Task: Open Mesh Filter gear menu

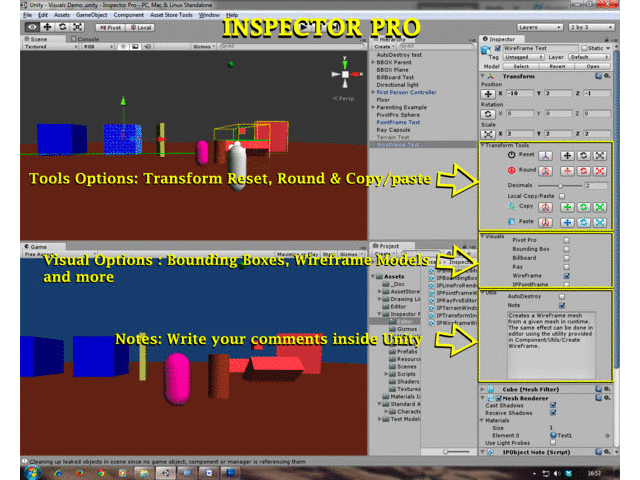Action: point(607,389)
